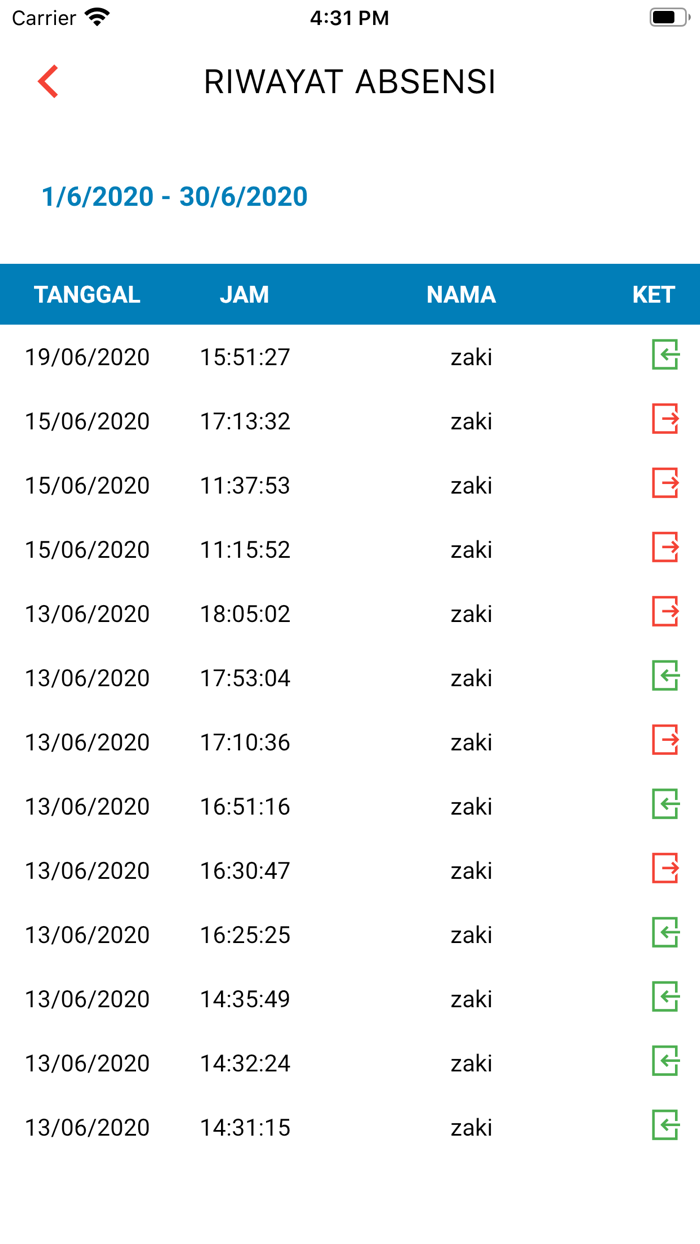Viewport: 700px width, 1244px height.
Task: Click the red check-out icon for 18:05:02
Action: pos(665,613)
